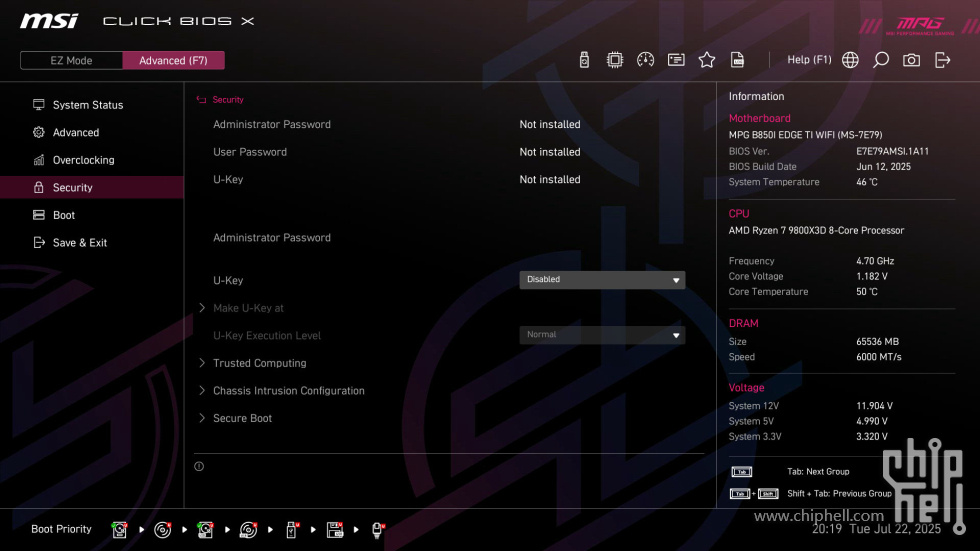The height and width of the screenshot is (551, 980).
Task: Click the 4.70 GHz frequency value
Action: click(x=875, y=261)
